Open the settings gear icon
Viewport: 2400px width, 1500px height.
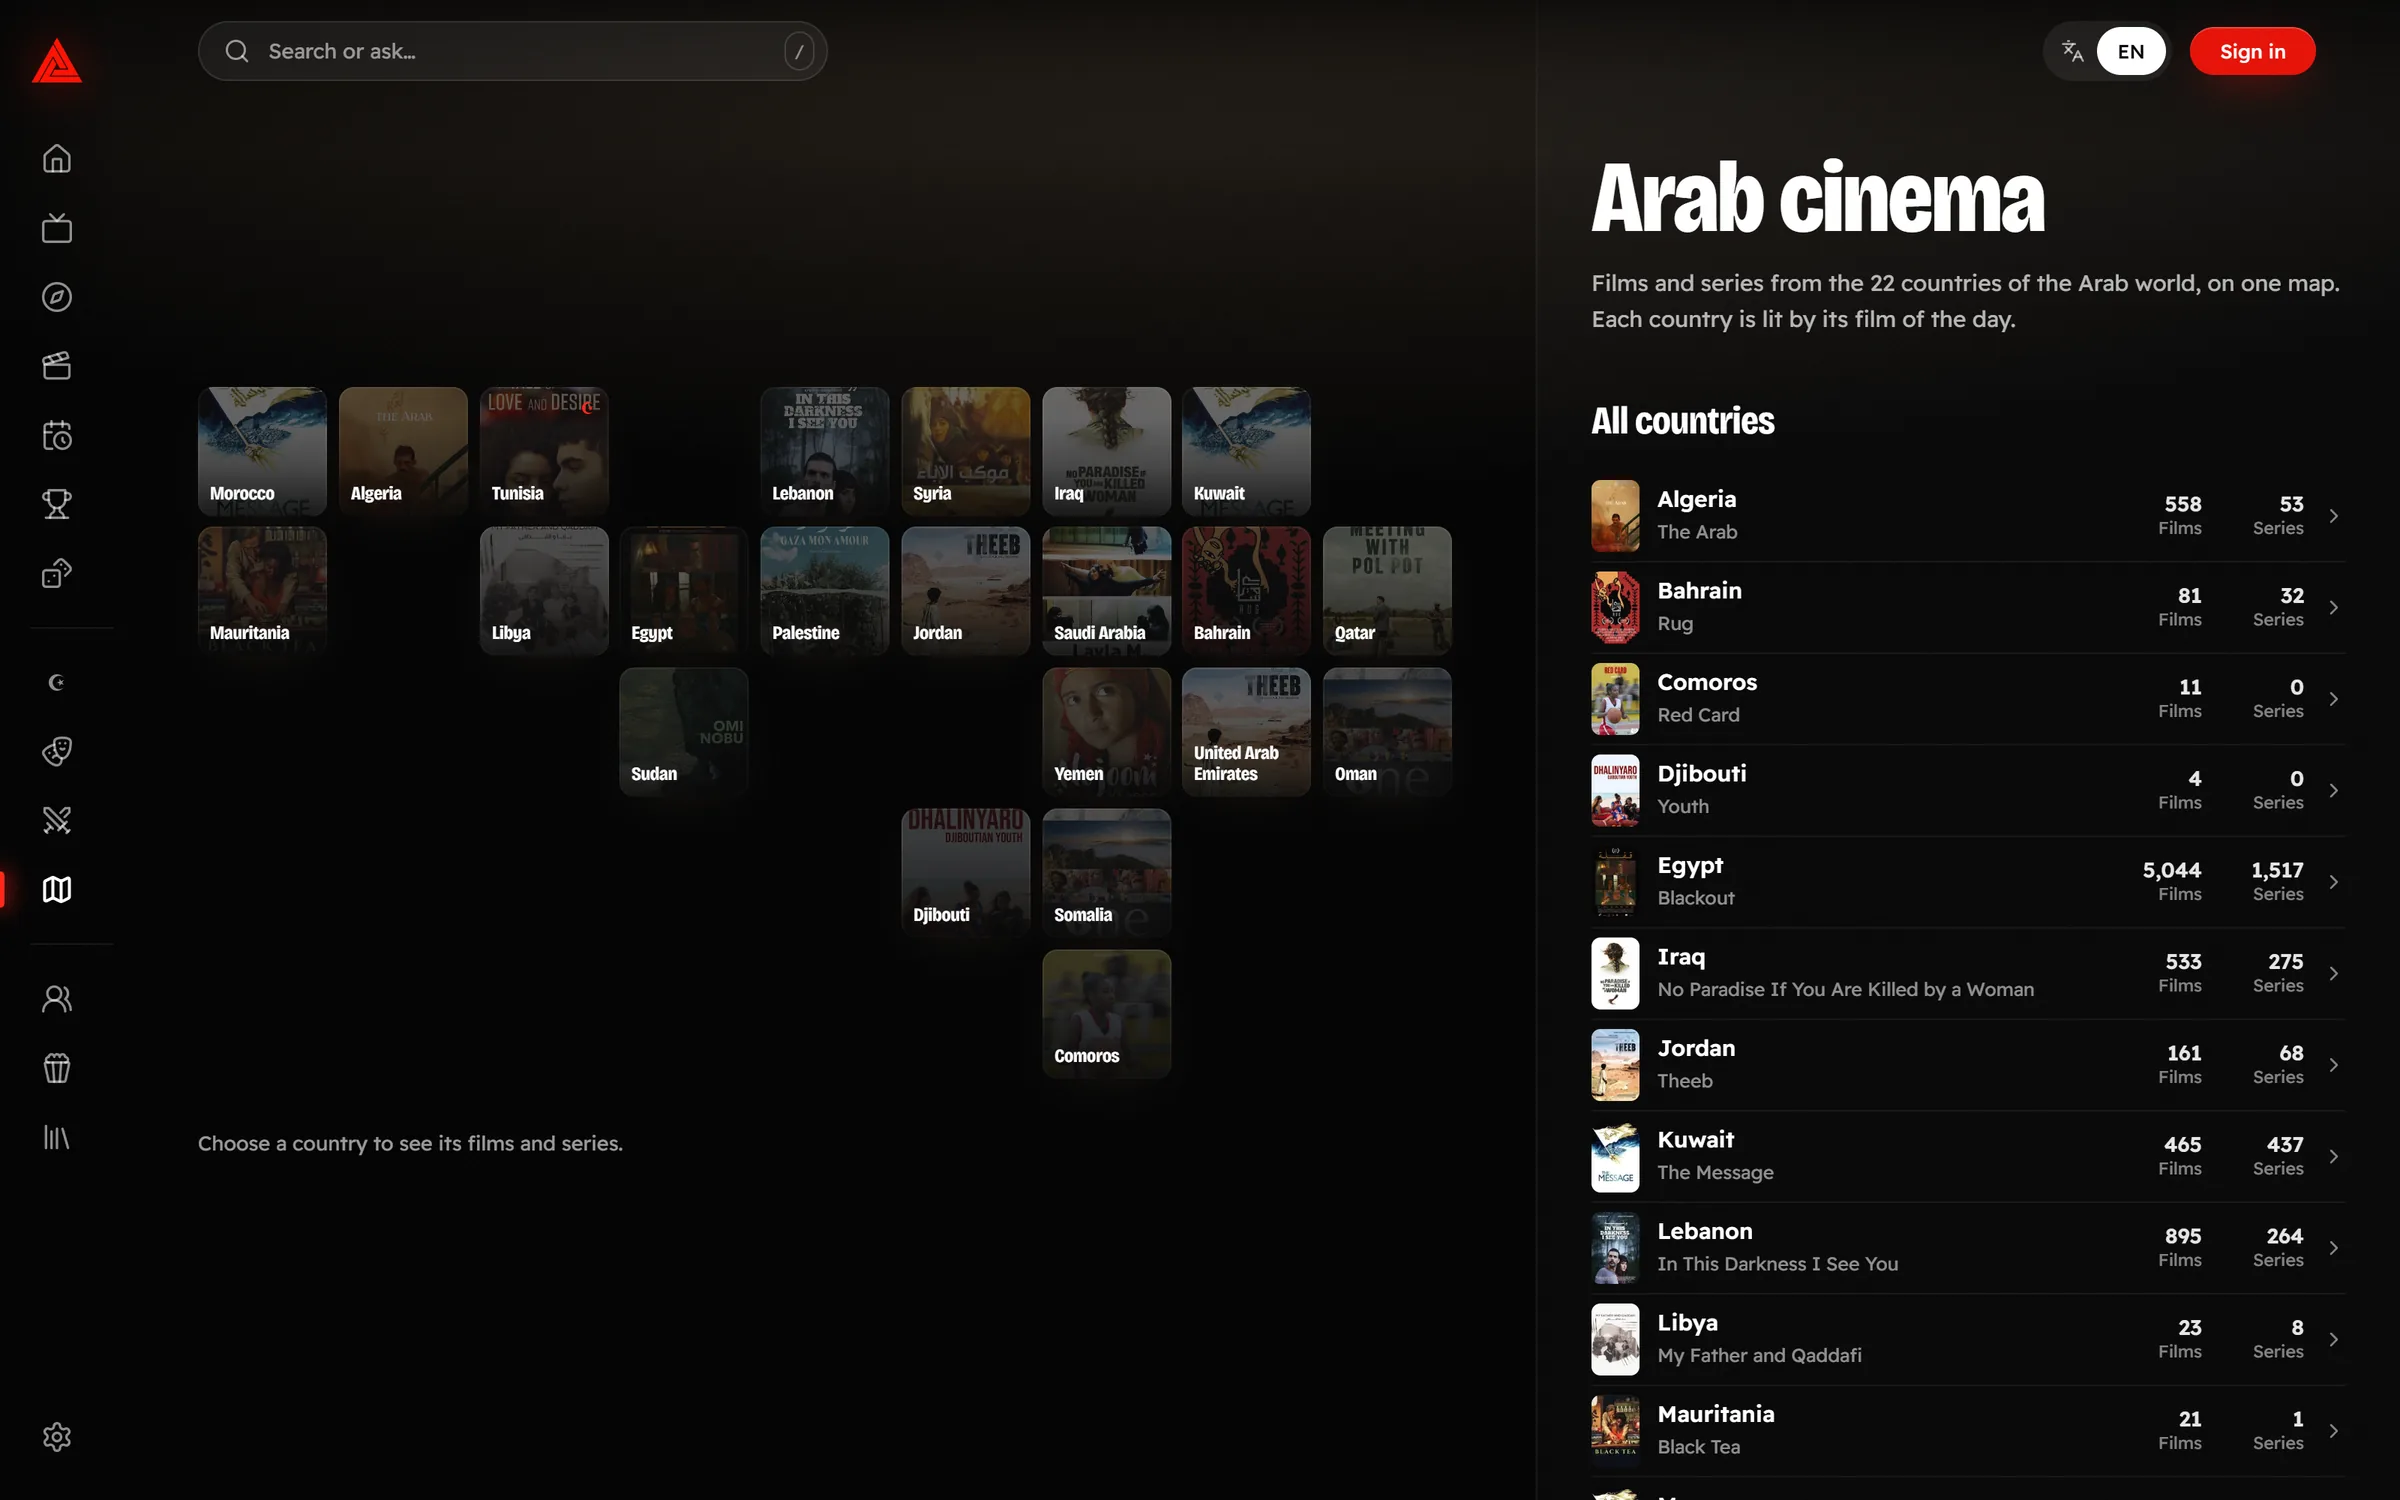(57, 1437)
